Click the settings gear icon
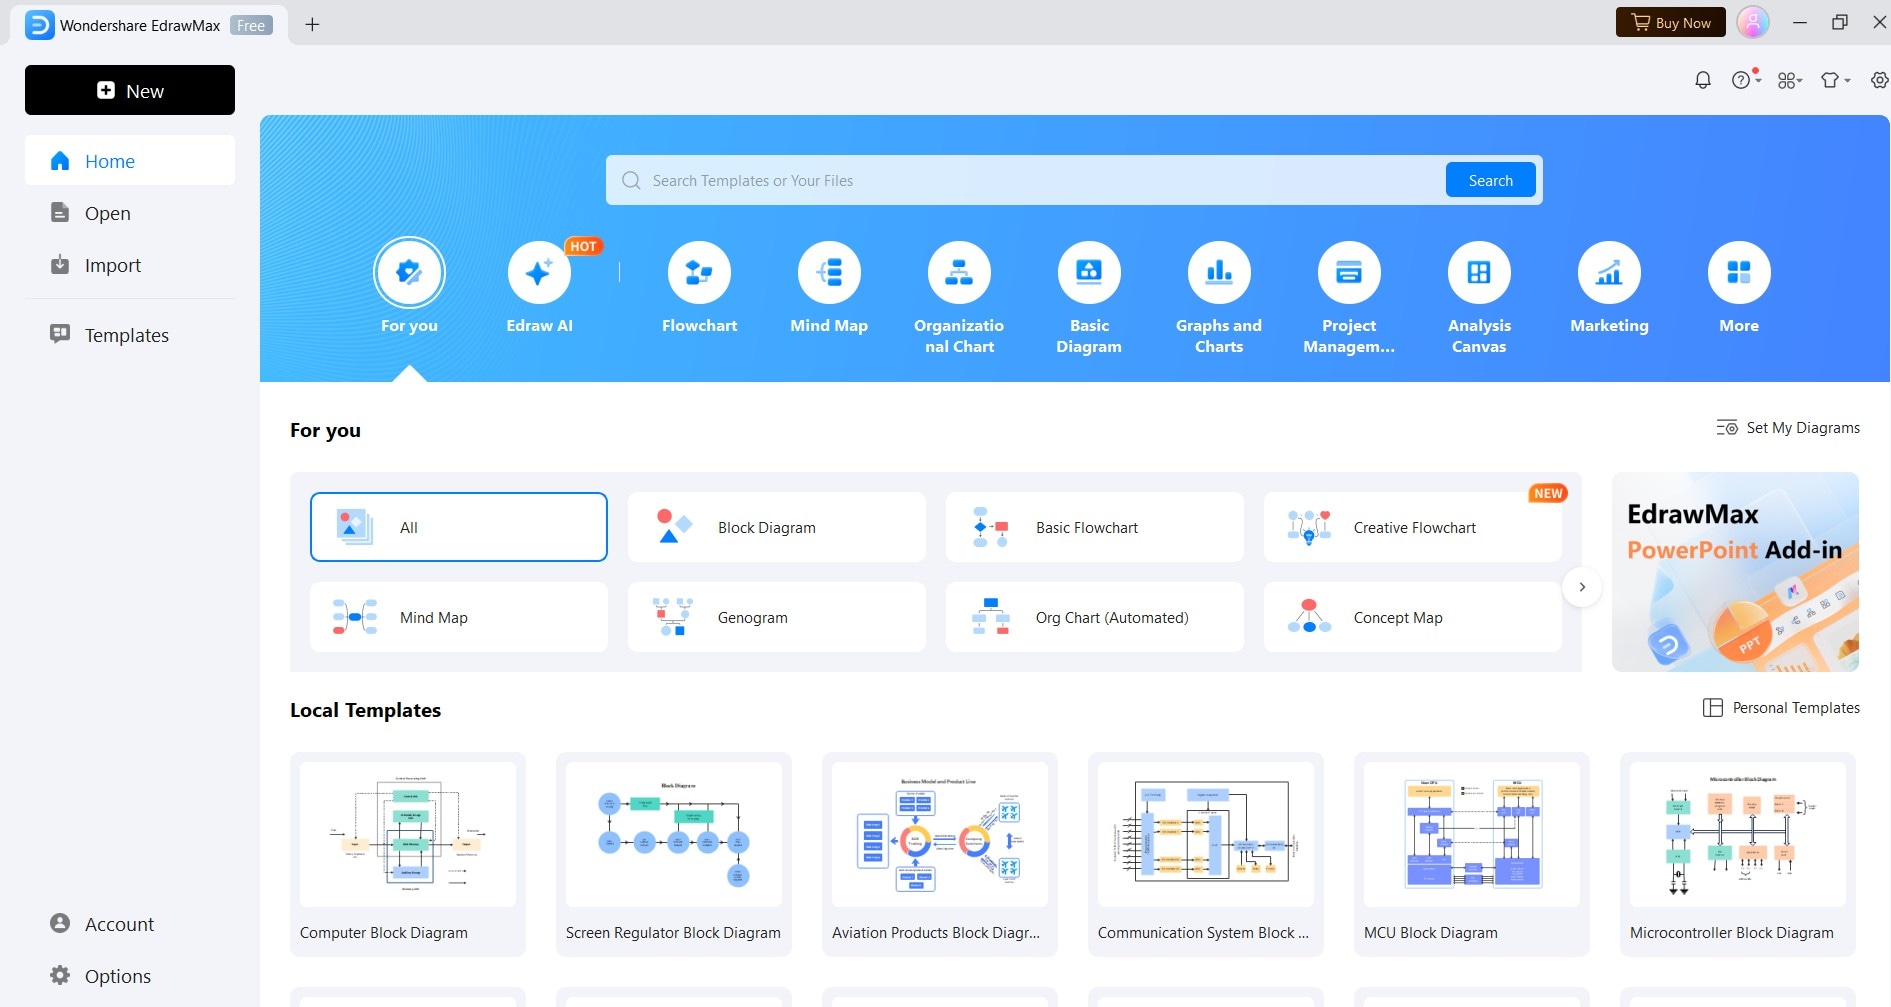The width and height of the screenshot is (1891, 1007). click(1879, 80)
